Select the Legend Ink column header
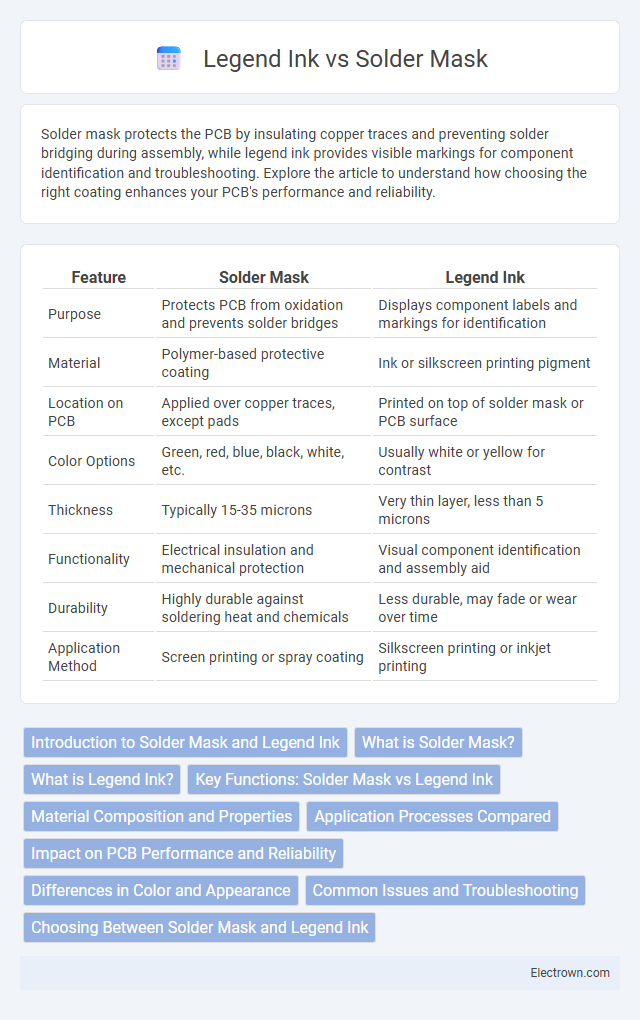 [x=485, y=277]
